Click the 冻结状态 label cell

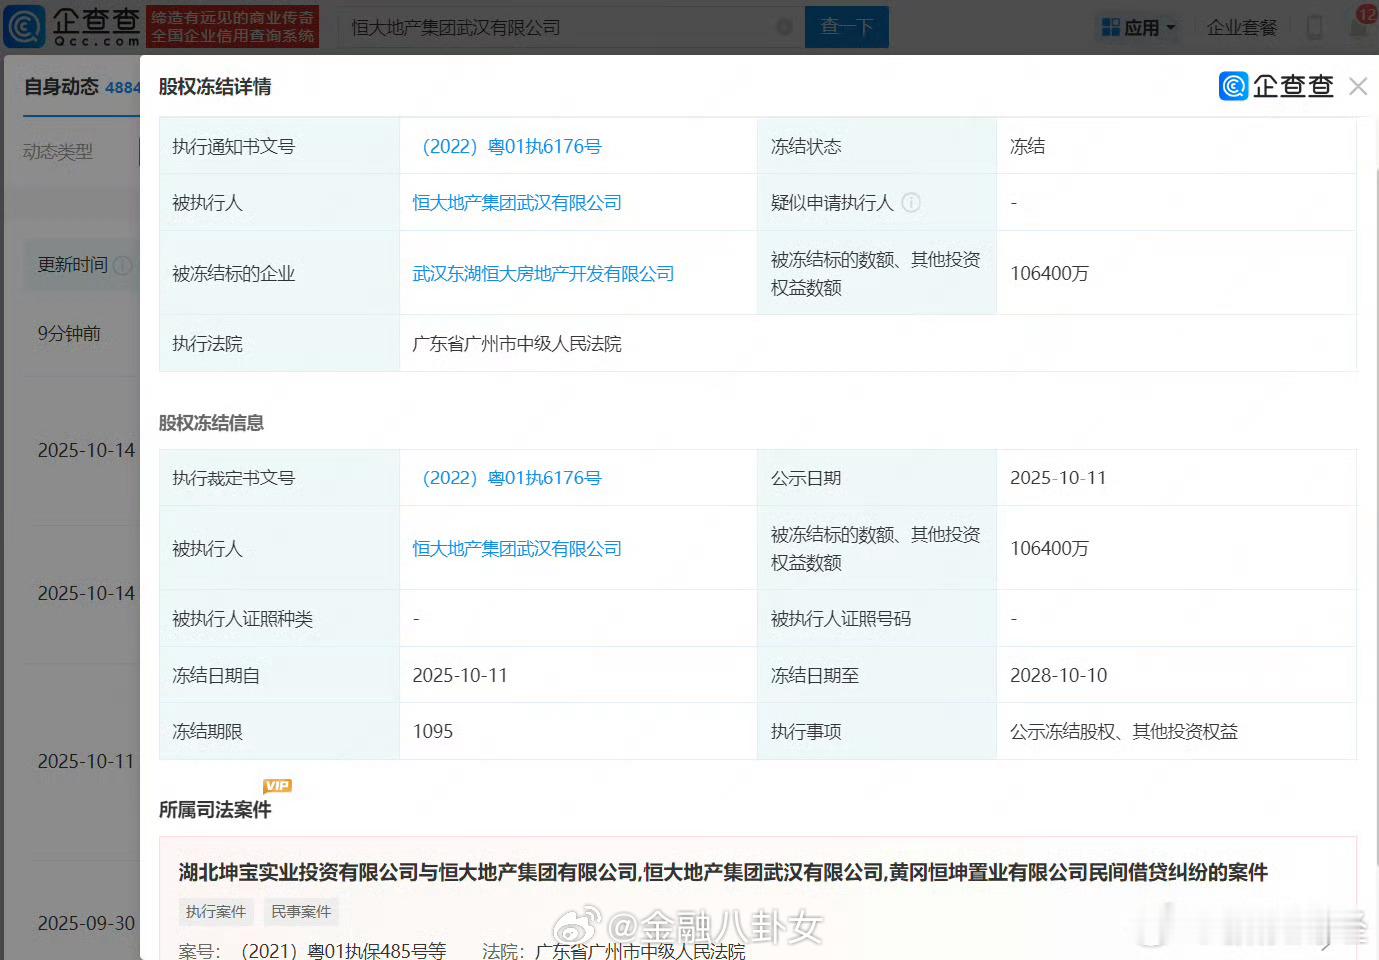point(877,146)
